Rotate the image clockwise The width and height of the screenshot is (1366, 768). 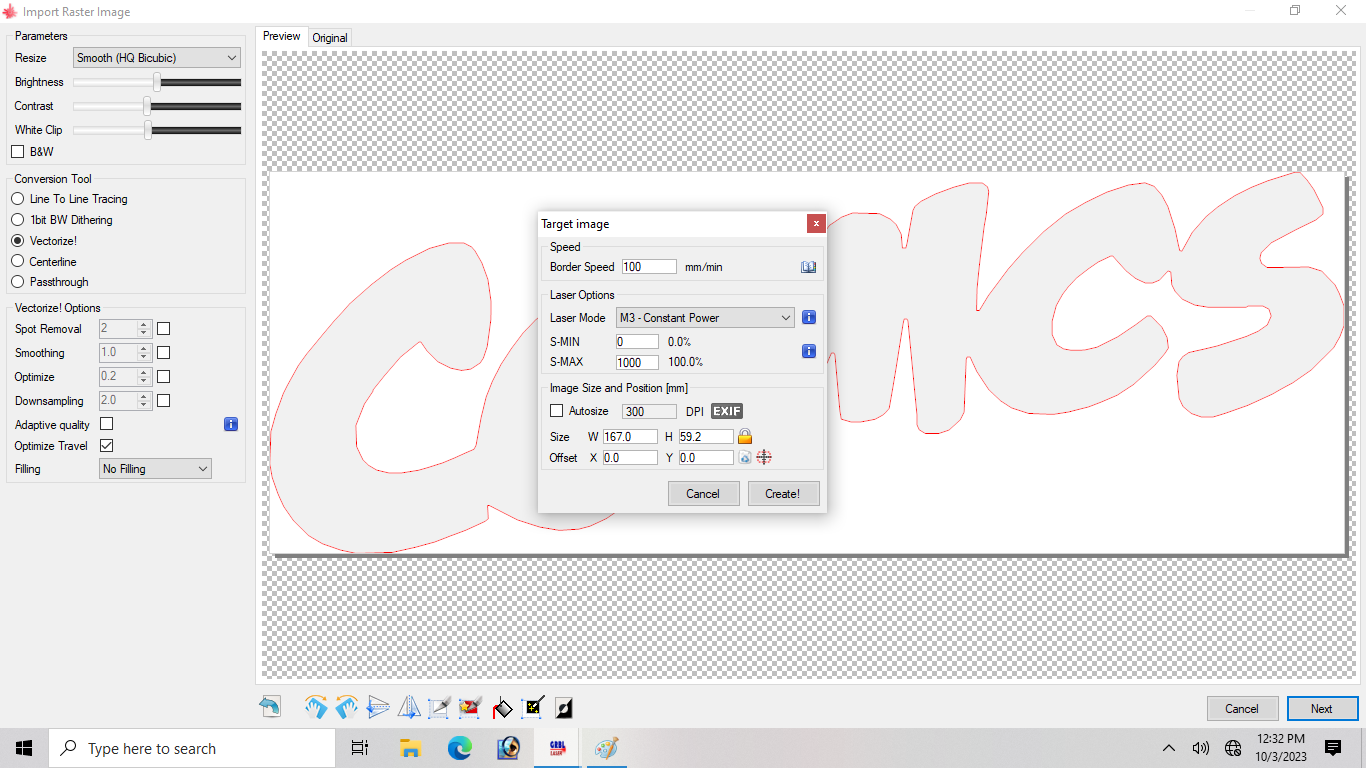(x=316, y=708)
